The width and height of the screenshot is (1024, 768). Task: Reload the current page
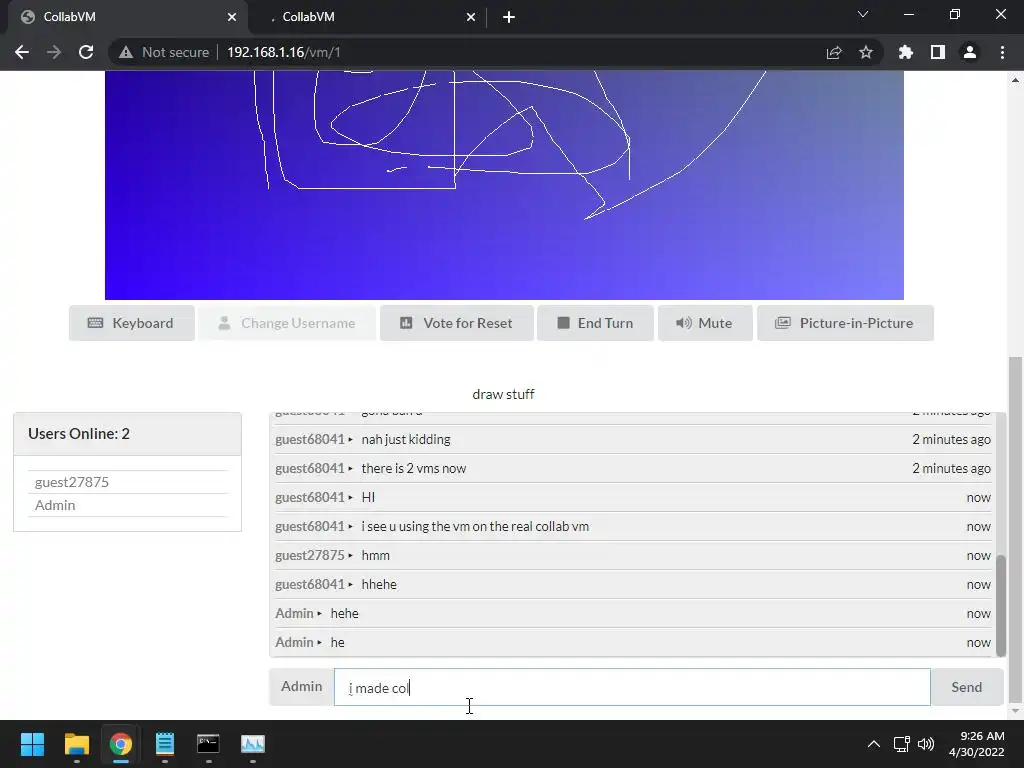tap(86, 52)
